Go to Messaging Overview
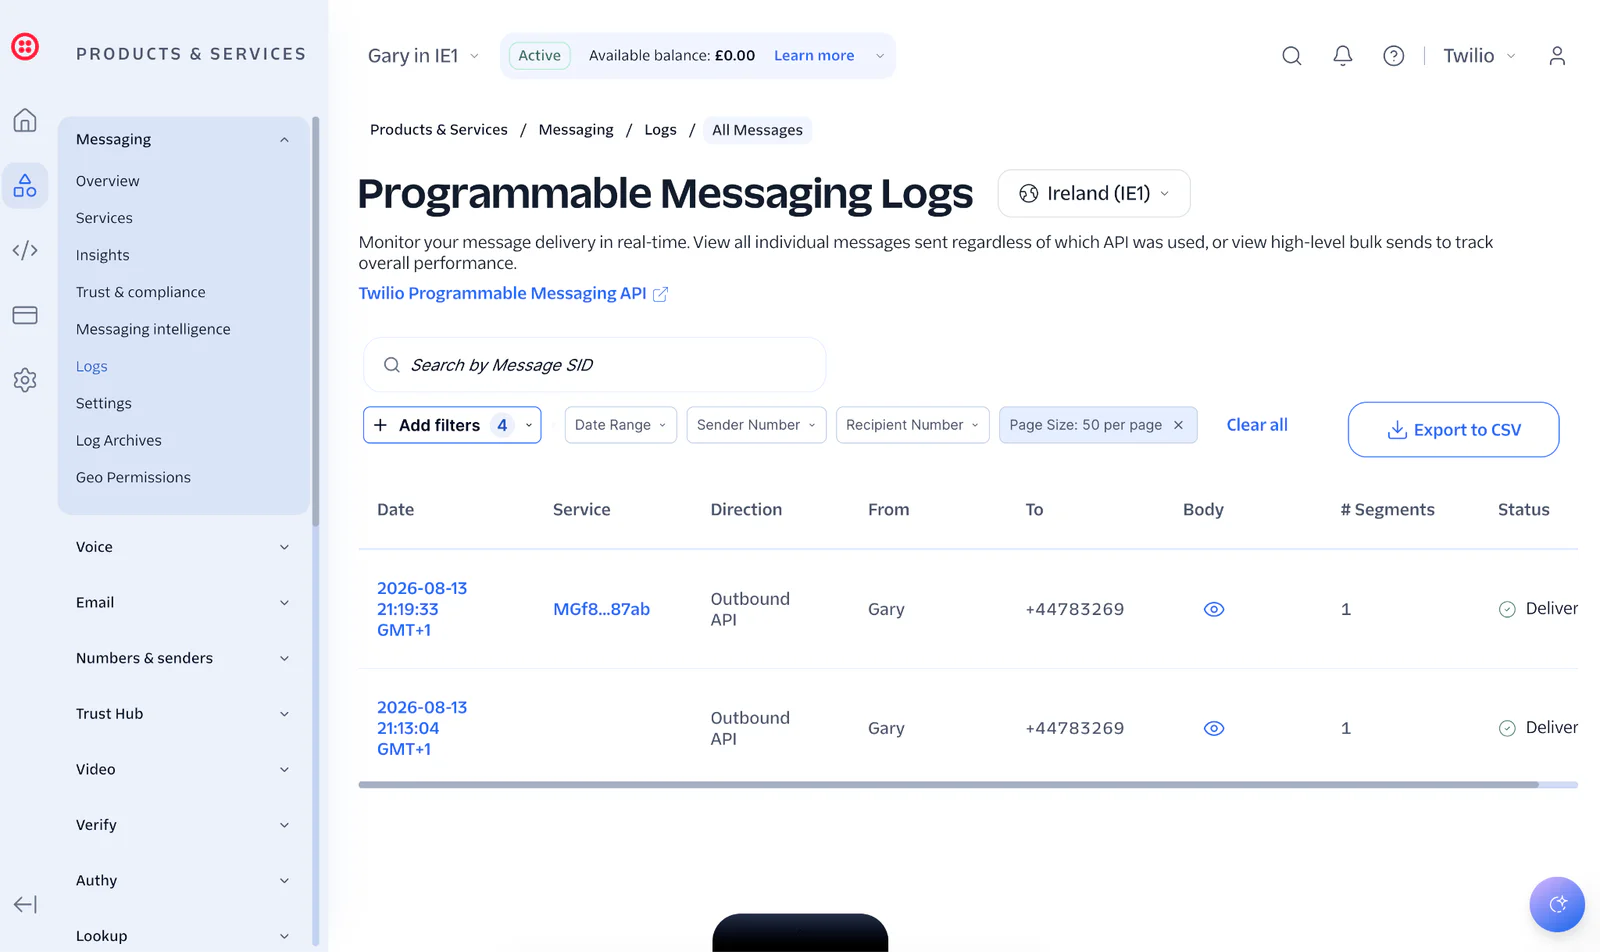 pyautogui.click(x=108, y=181)
